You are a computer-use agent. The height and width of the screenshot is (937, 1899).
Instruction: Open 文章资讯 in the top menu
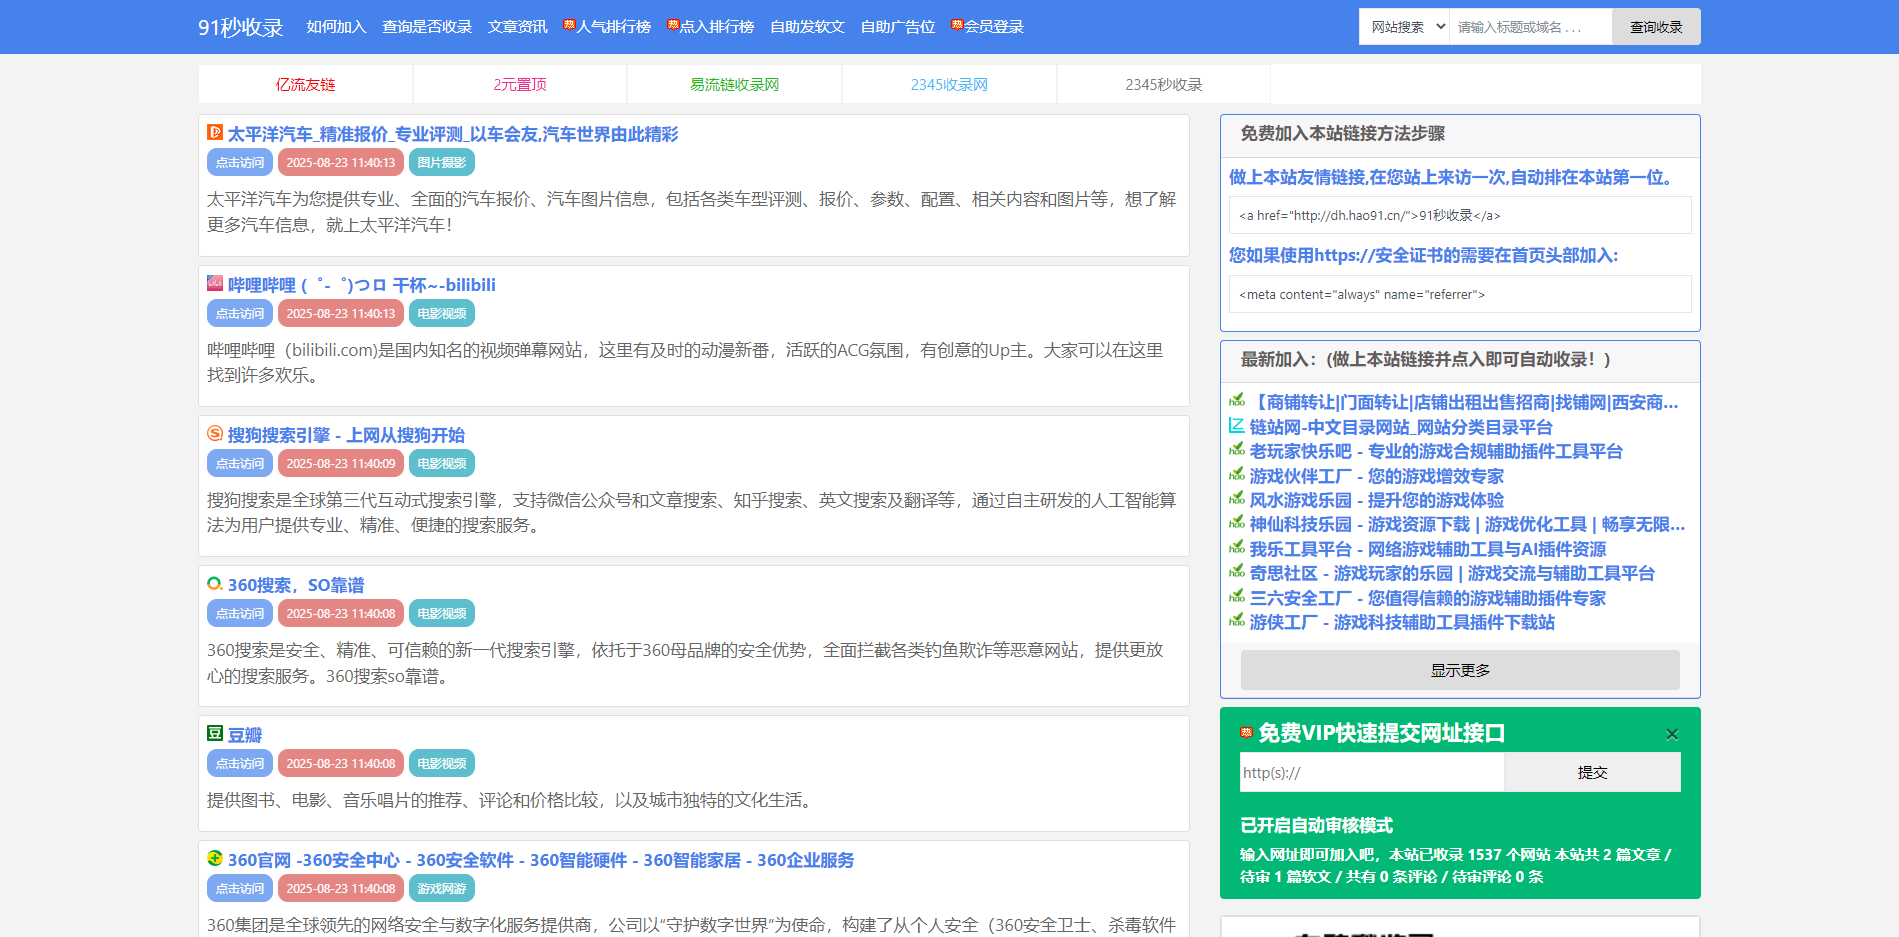[517, 27]
